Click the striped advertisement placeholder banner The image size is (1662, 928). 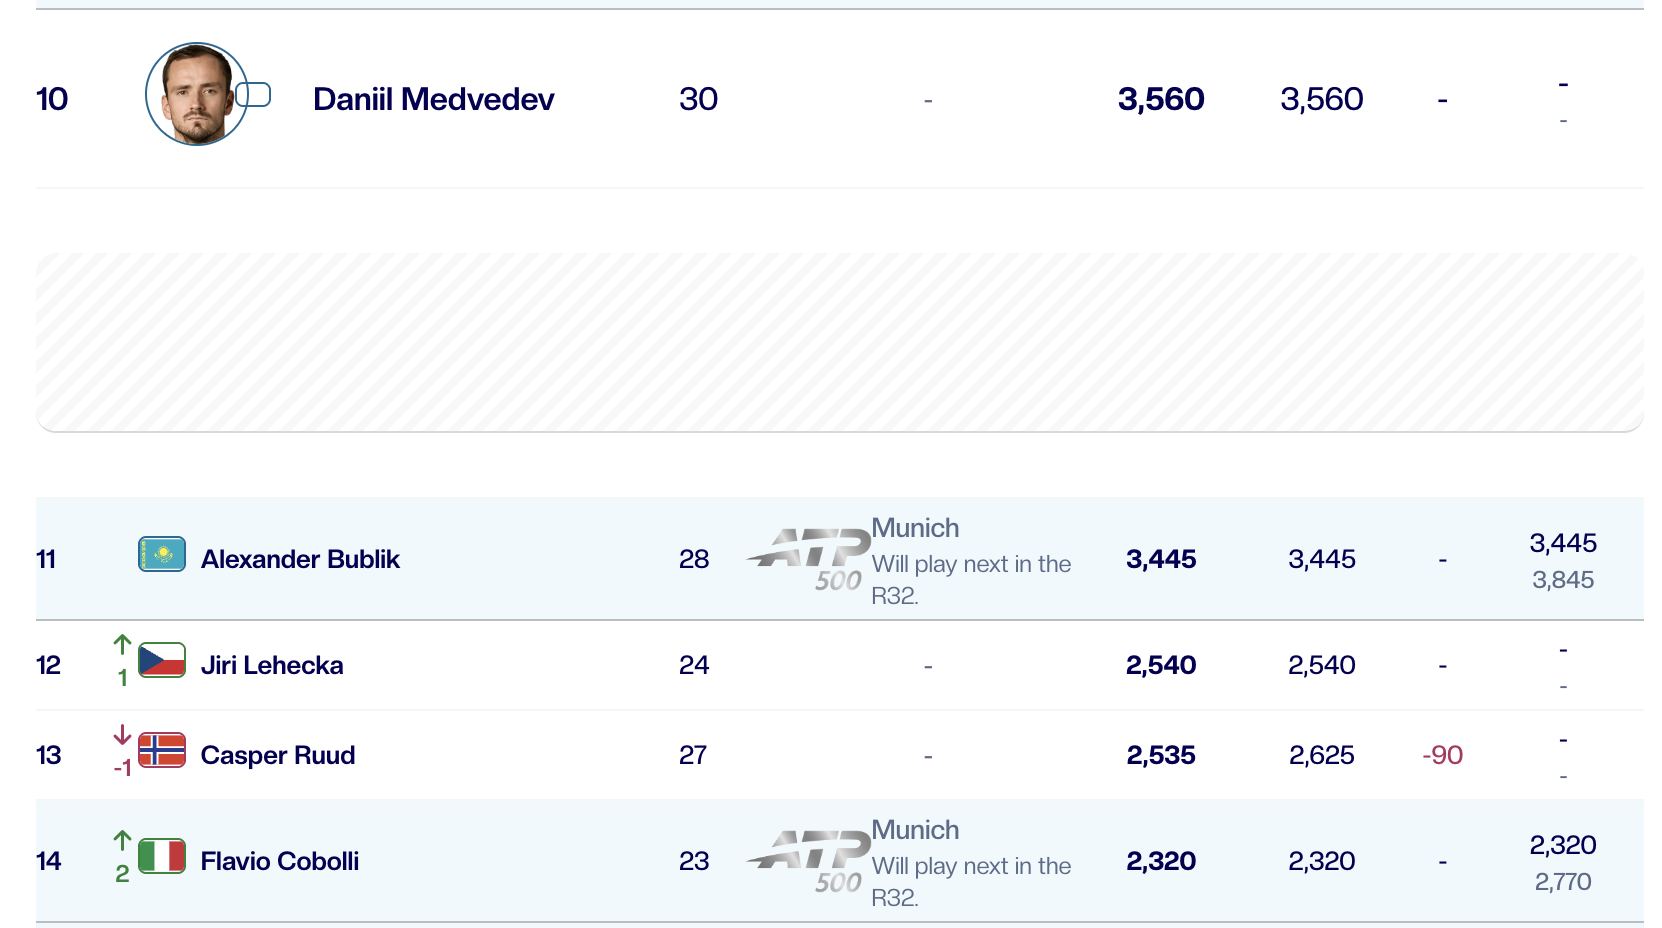pos(840,342)
